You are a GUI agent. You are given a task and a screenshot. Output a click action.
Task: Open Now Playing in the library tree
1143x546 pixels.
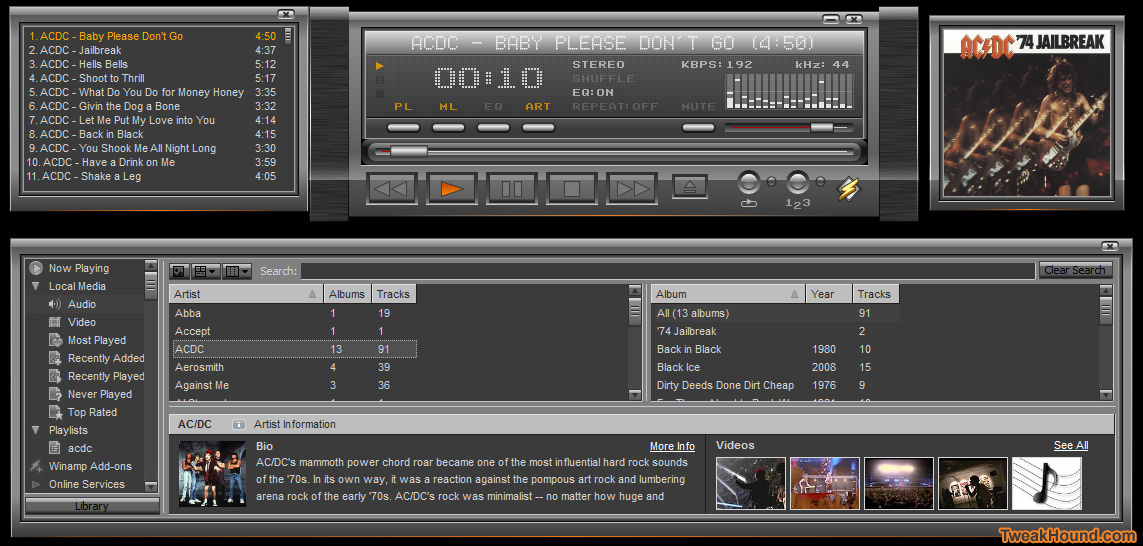79,268
